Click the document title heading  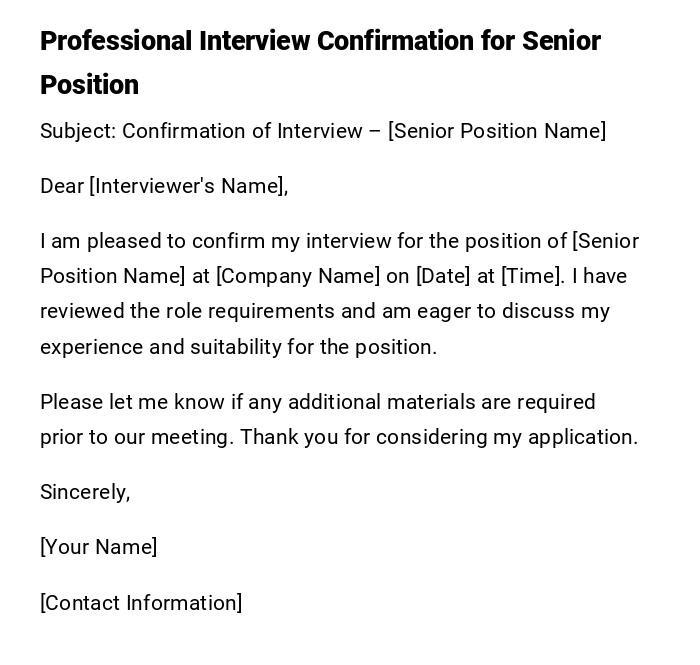(x=320, y=41)
